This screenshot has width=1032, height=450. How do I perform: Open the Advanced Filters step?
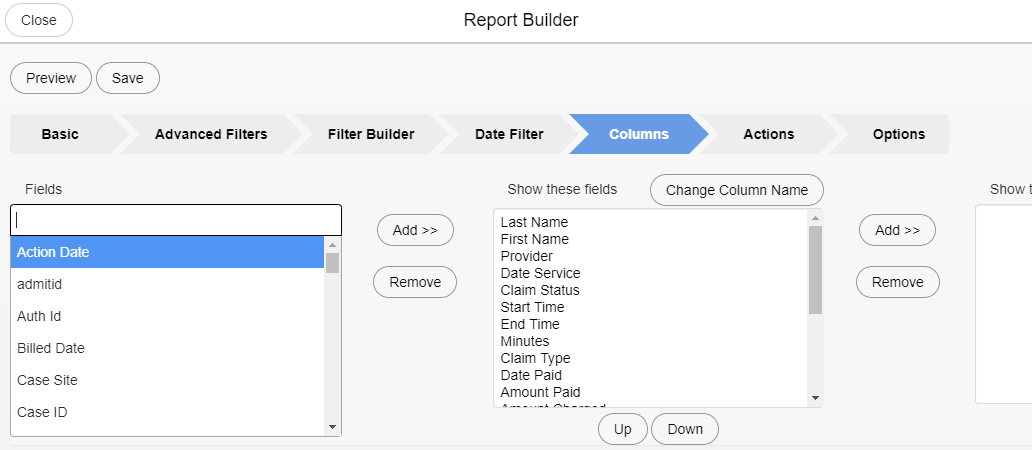click(x=210, y=134)
